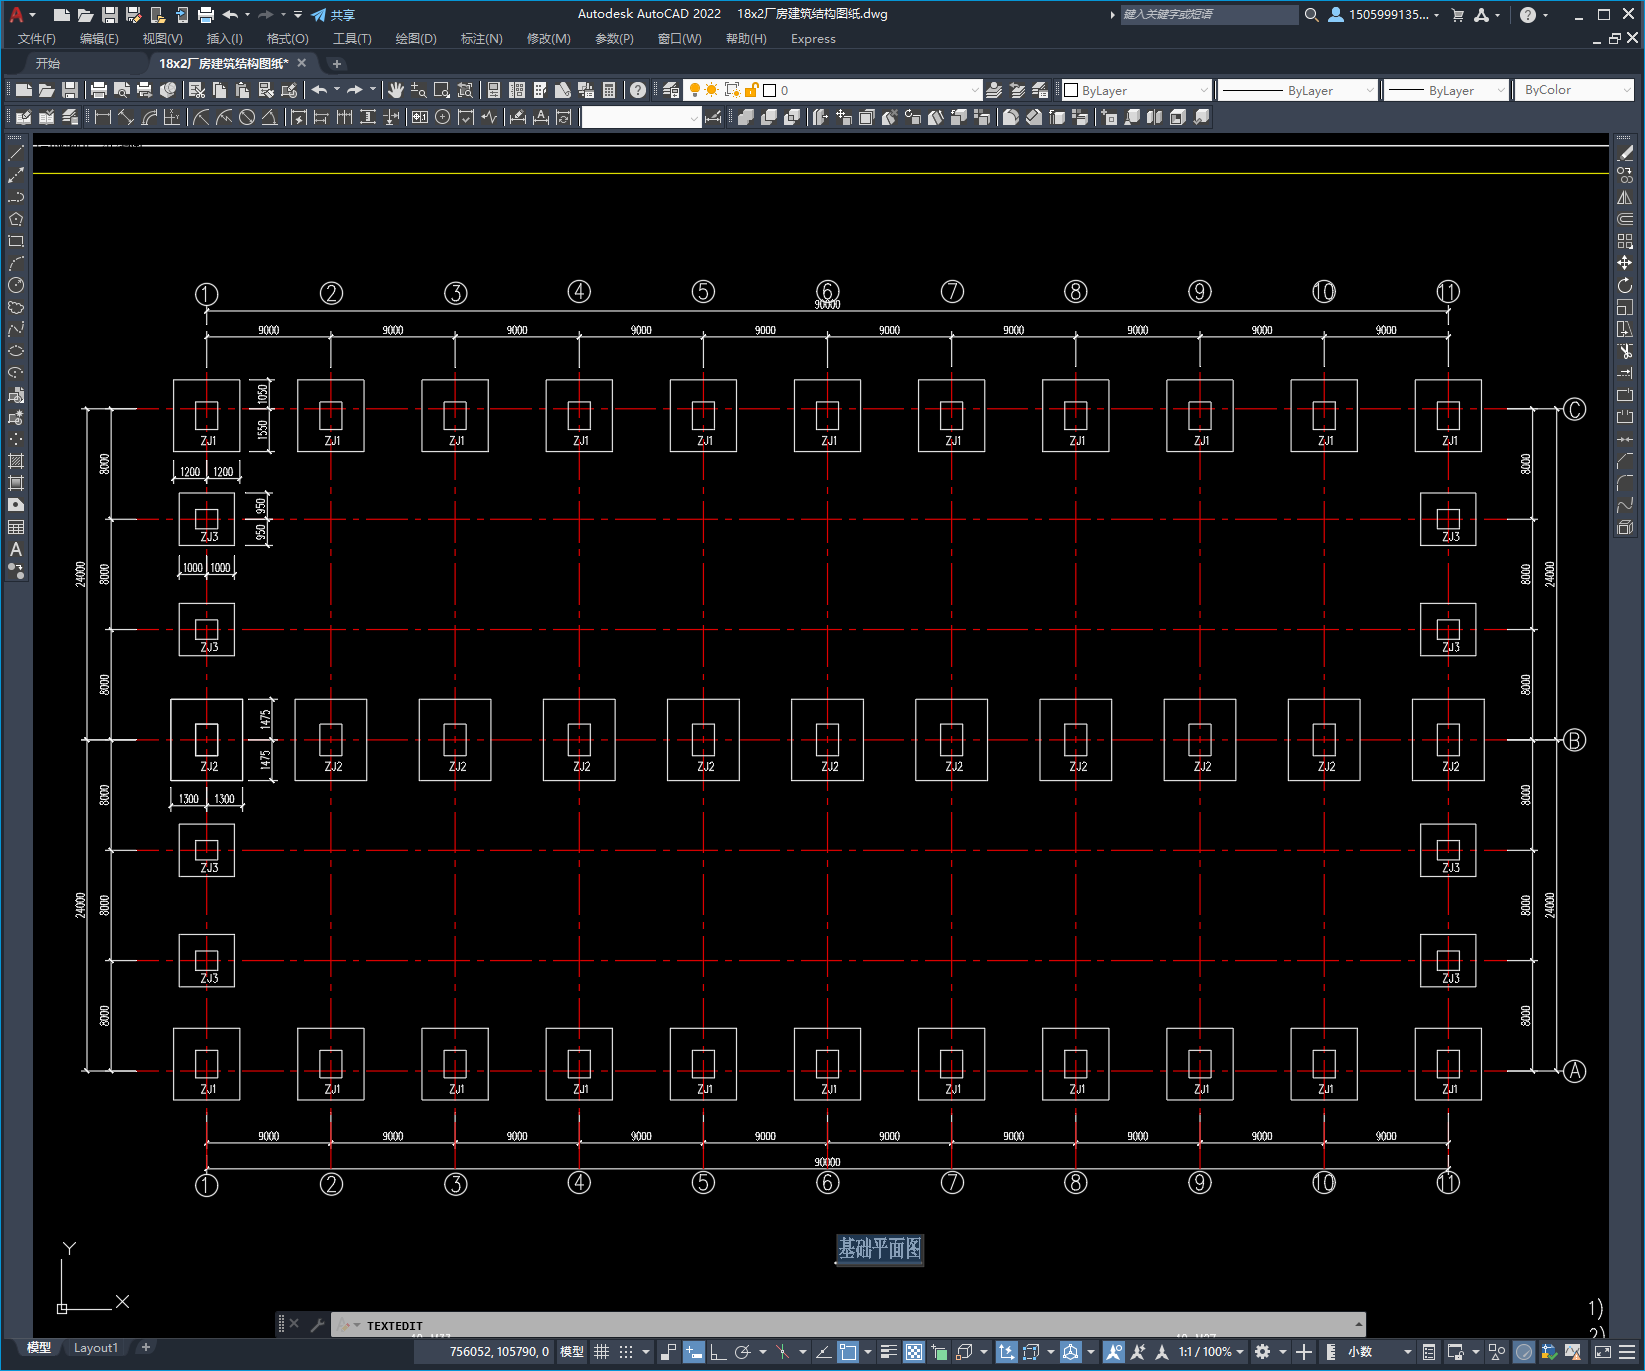Screen dimensions: 1645x1371
Task: Select the Hatch tool in the left toolbar
Action: click(16, 461)
